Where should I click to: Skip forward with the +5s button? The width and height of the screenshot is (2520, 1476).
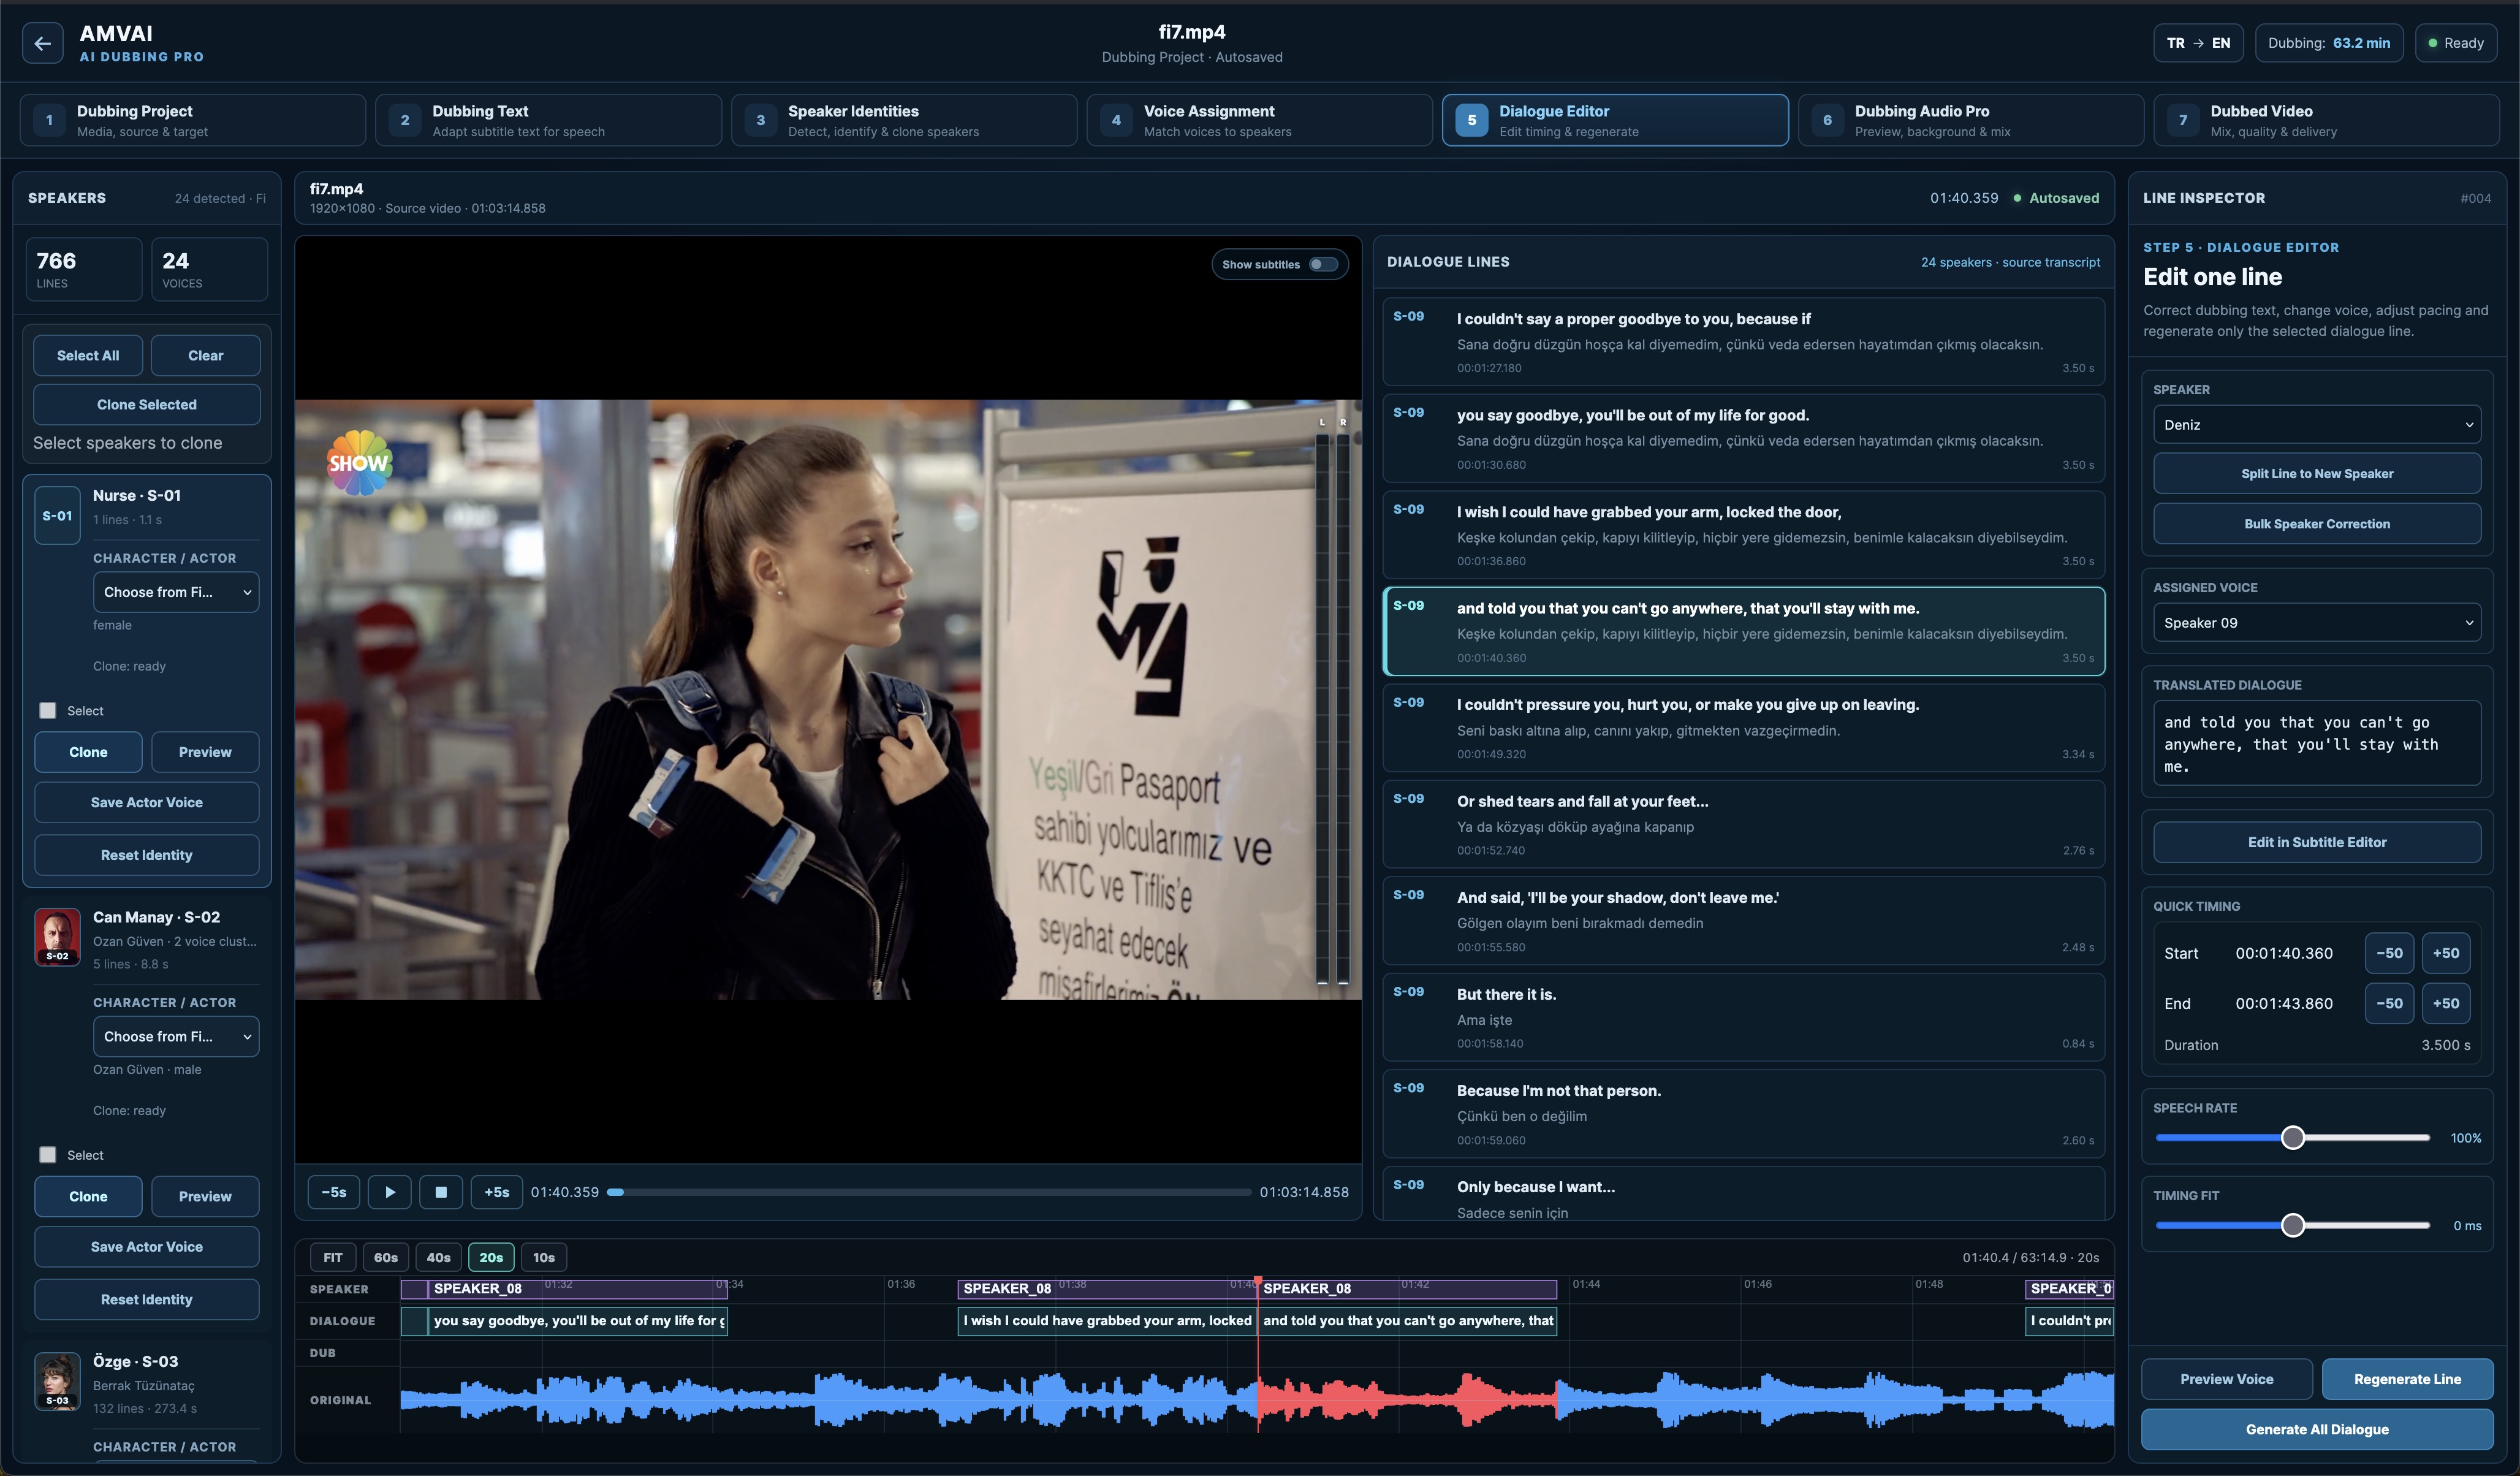[497, 1192]
